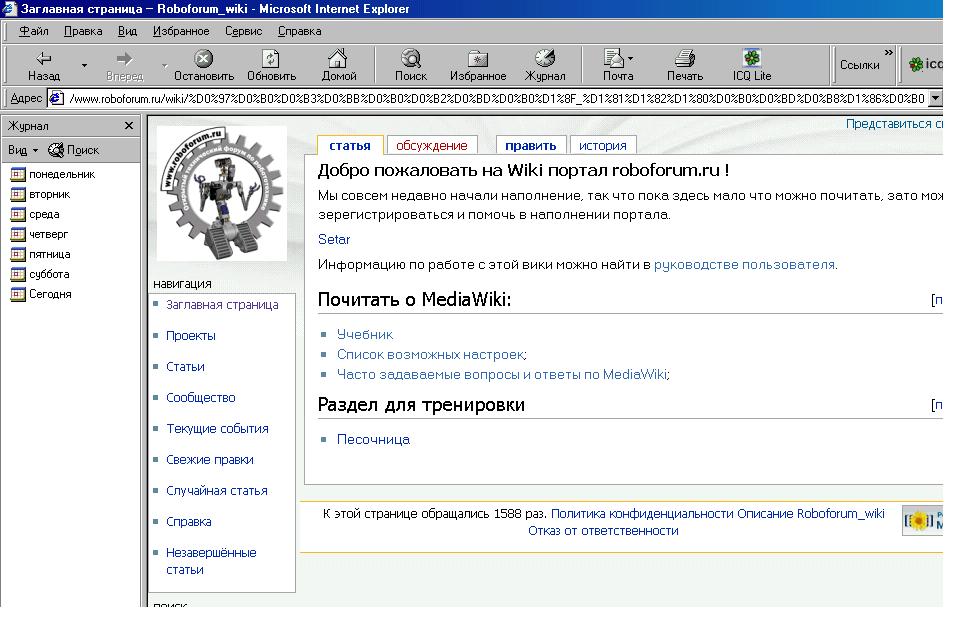Switch to the обсуждение tab
The image size is (961, 632).
[x=431, y=146]
